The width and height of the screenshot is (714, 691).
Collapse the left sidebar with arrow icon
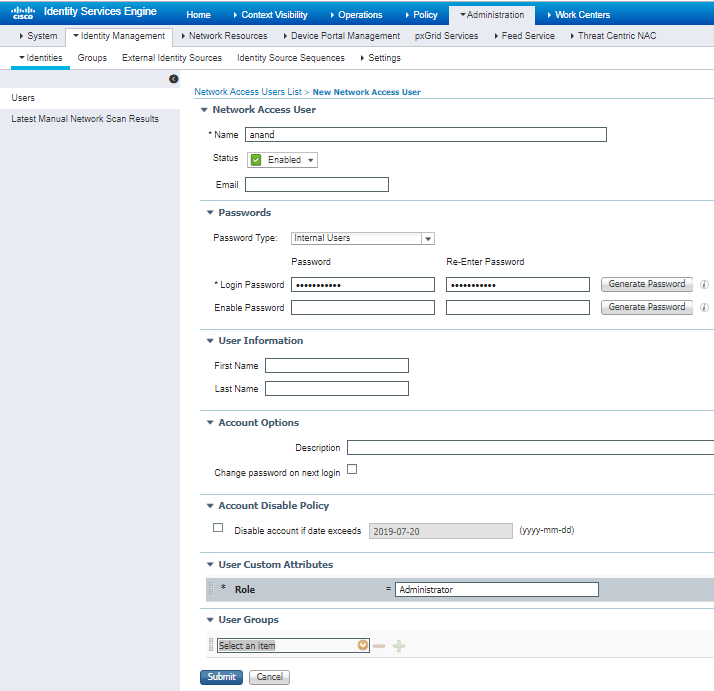[173, 79]
